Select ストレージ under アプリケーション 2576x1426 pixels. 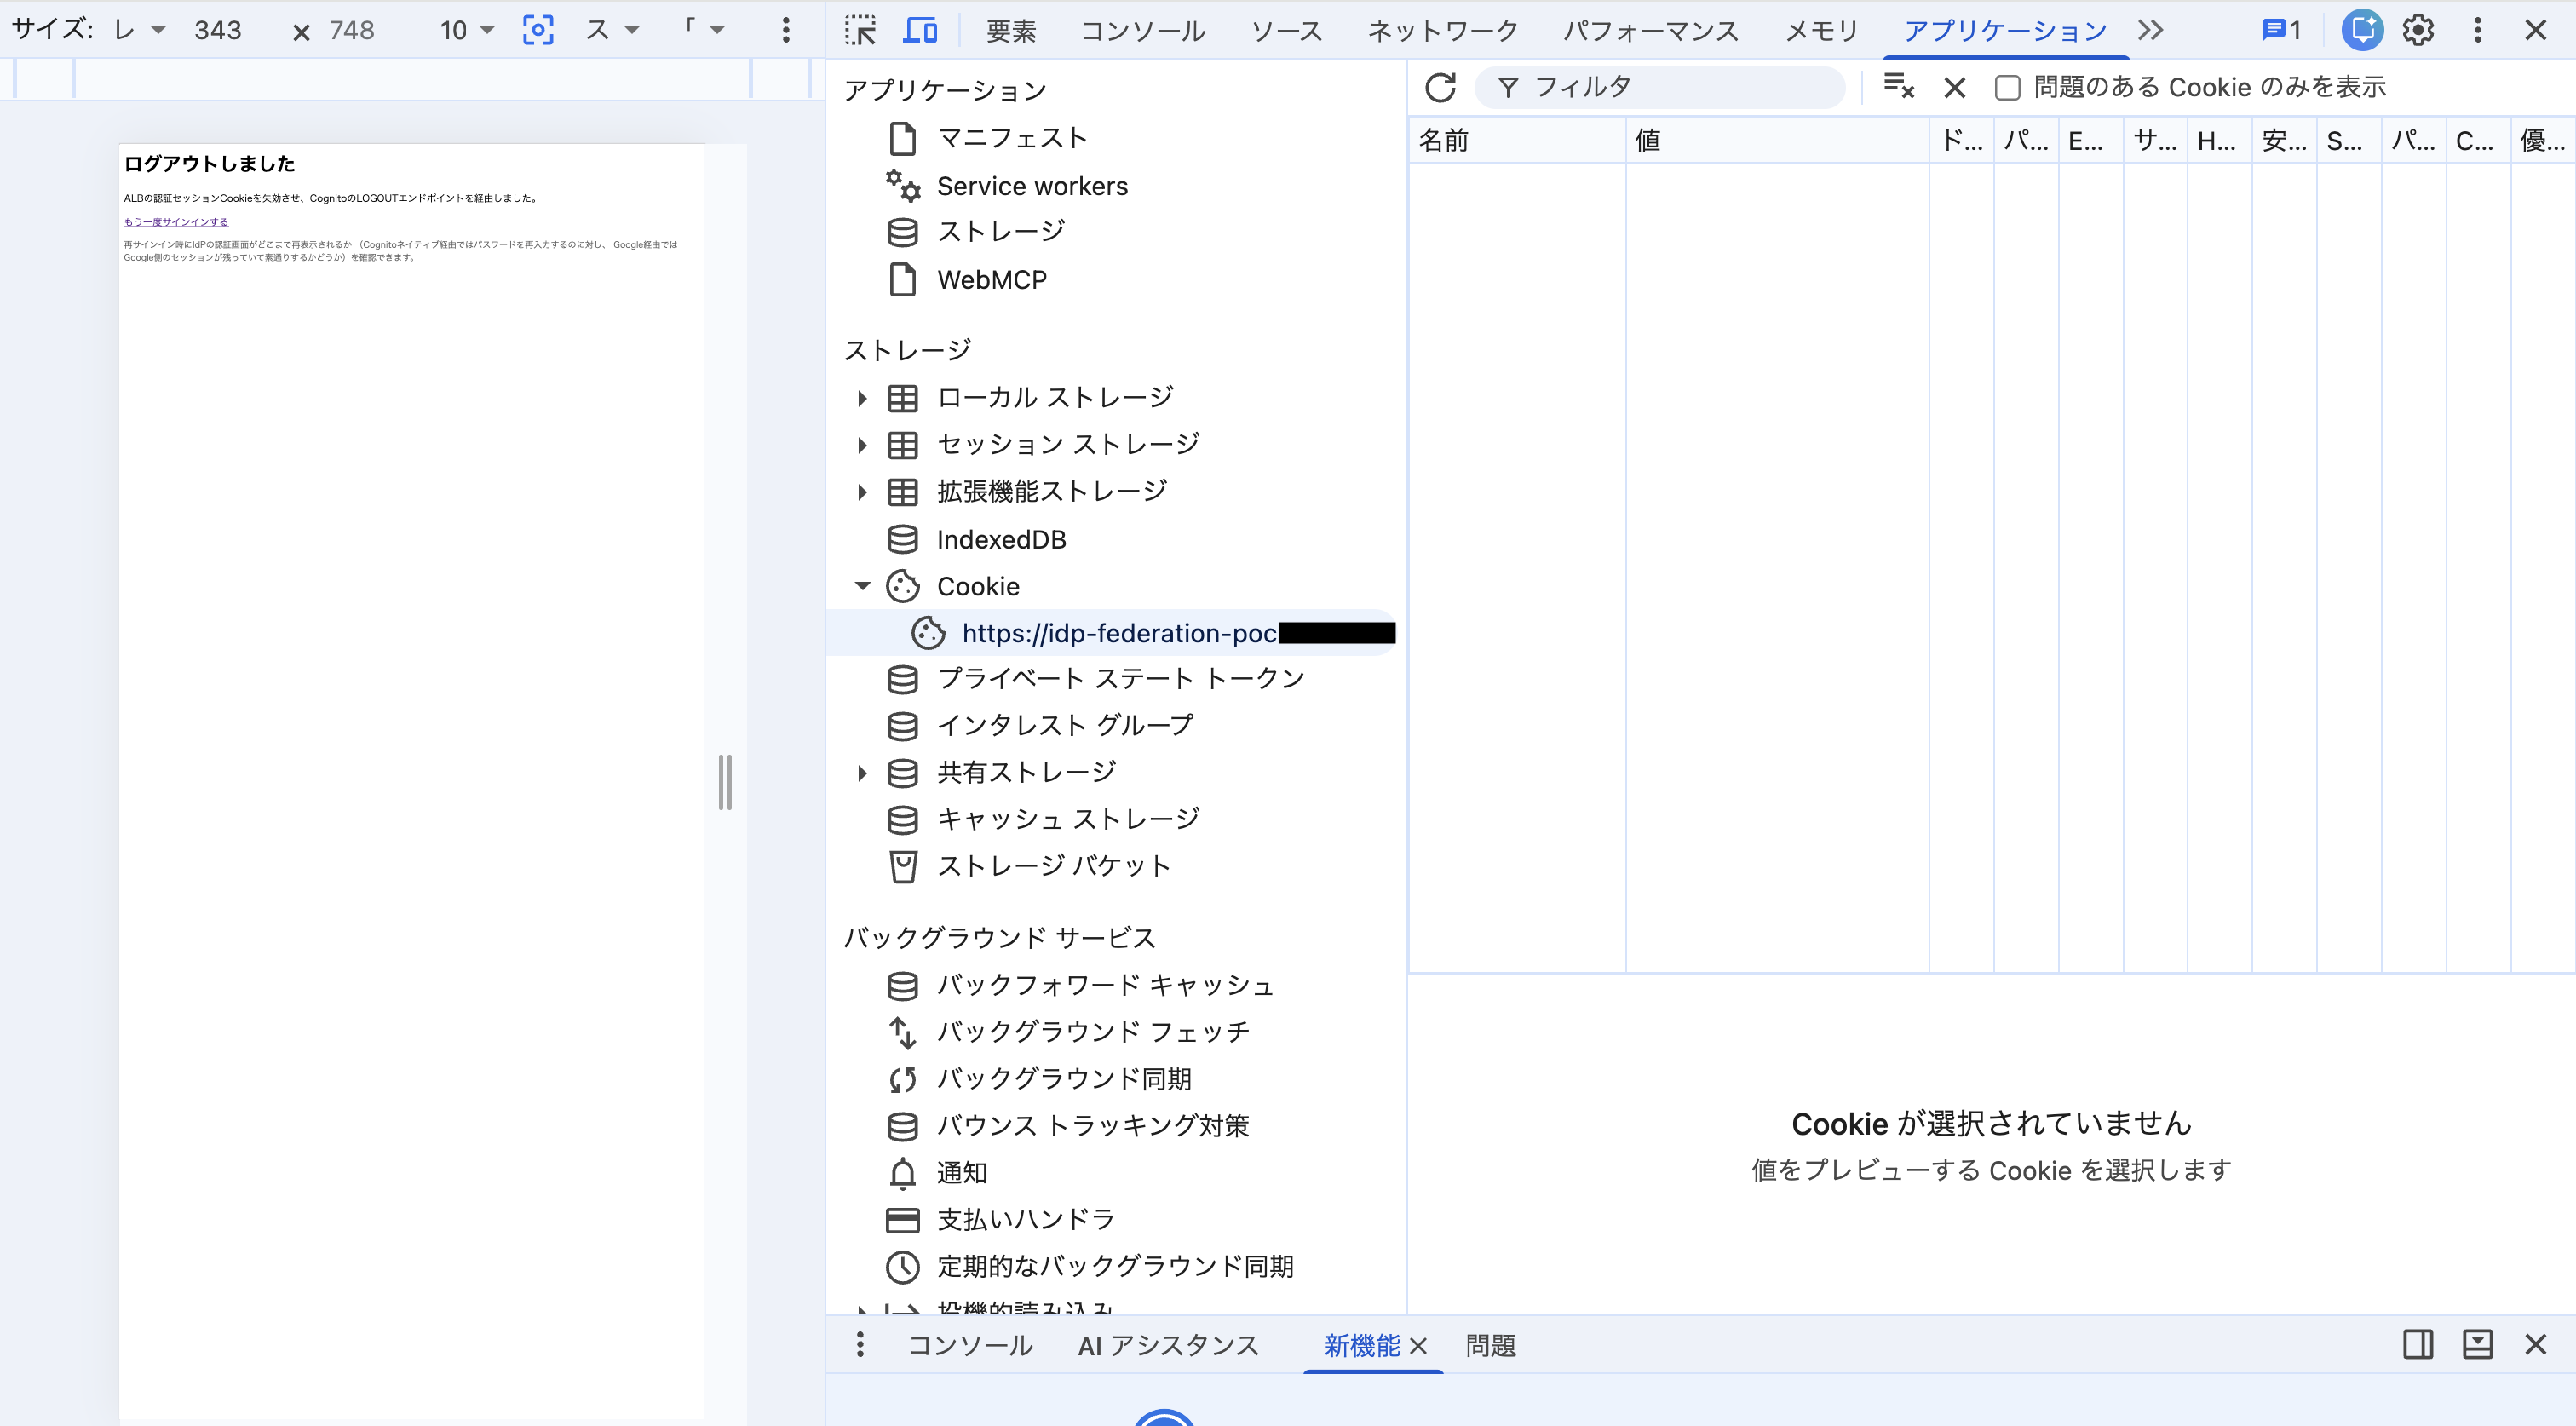tap(1001, 232)
